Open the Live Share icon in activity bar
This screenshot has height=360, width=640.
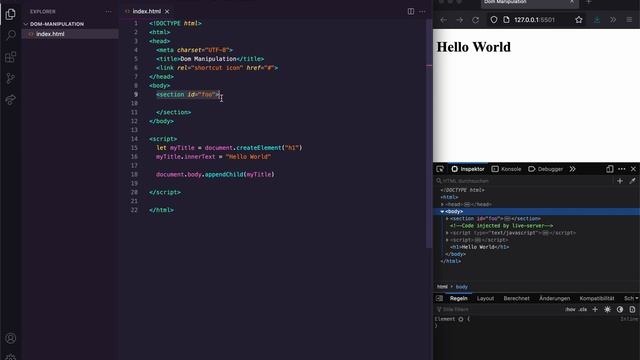(x=11, y=100)
